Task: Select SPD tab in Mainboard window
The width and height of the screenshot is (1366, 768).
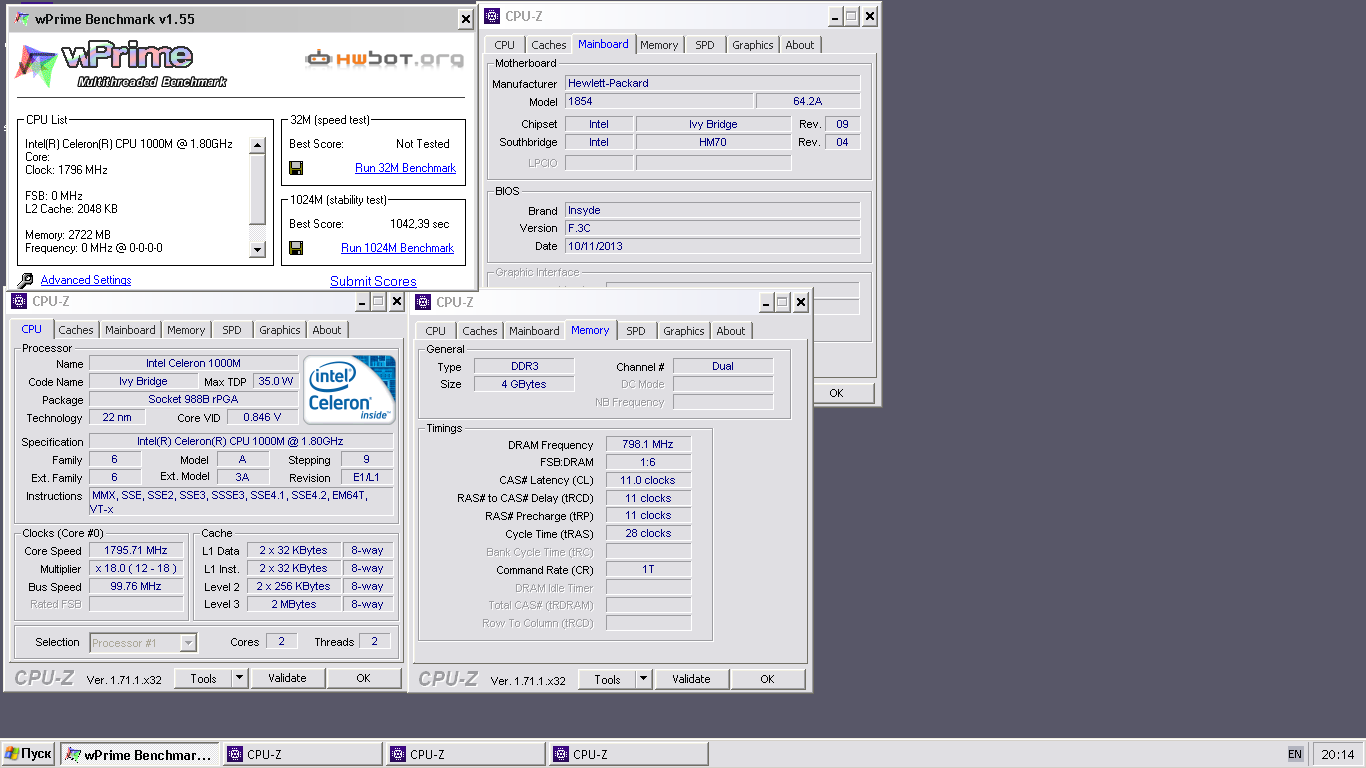Action: point(705,45)
